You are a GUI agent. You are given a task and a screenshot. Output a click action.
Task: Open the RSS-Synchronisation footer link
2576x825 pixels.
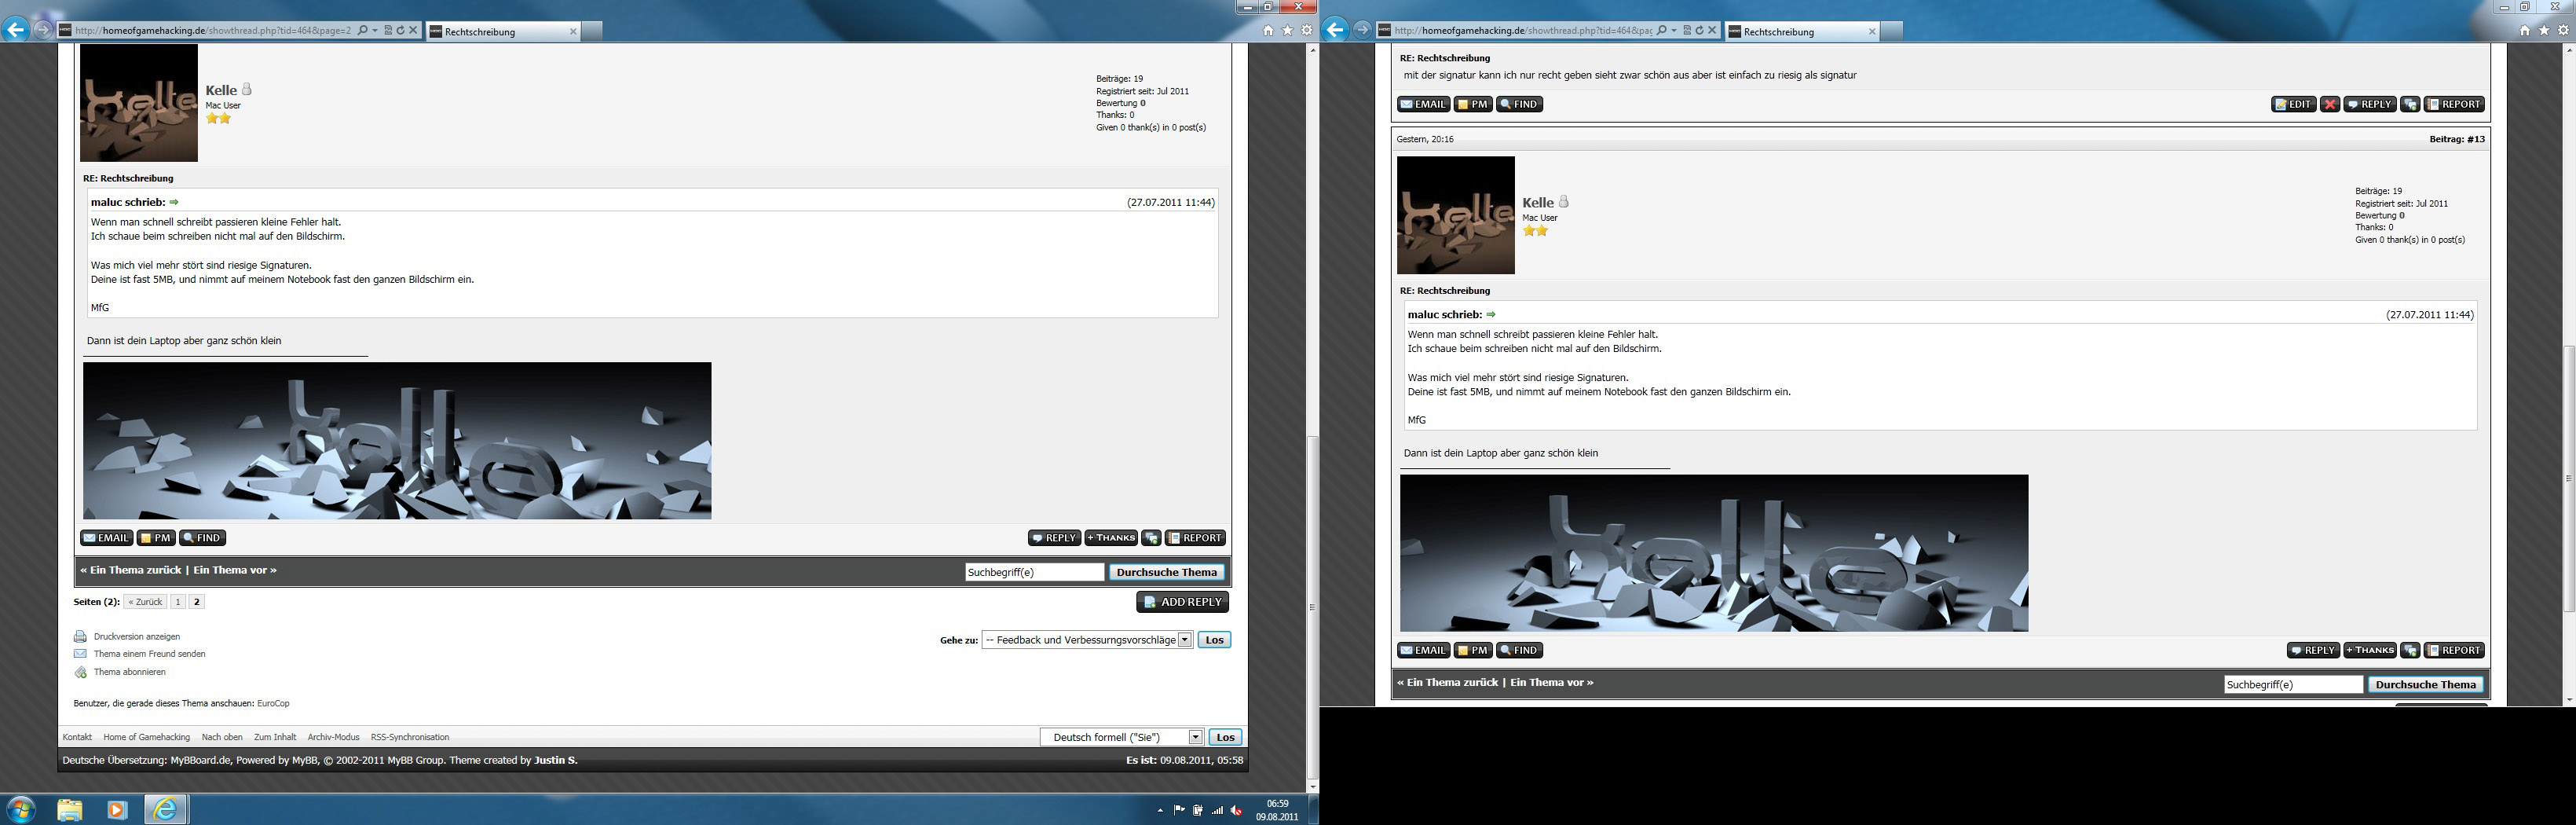click(410, 737)
